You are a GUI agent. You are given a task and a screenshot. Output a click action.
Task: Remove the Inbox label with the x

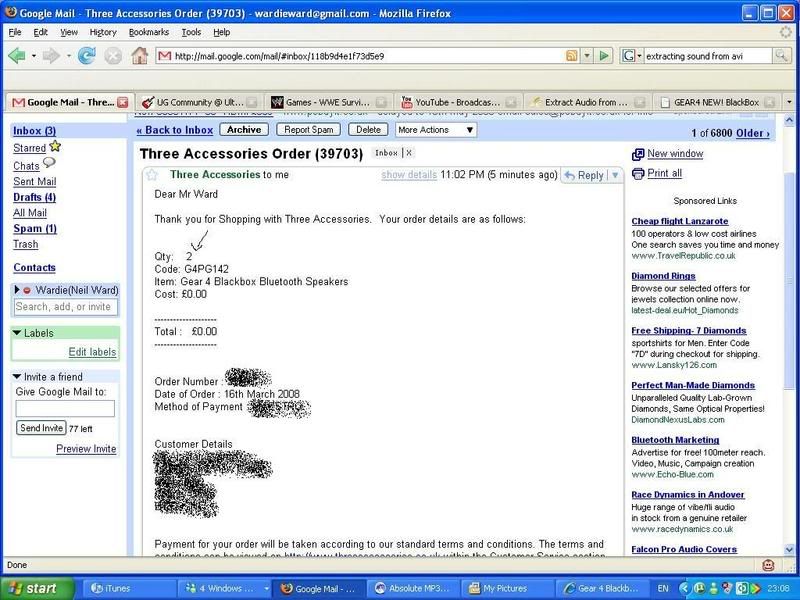[x=409, y=153]
